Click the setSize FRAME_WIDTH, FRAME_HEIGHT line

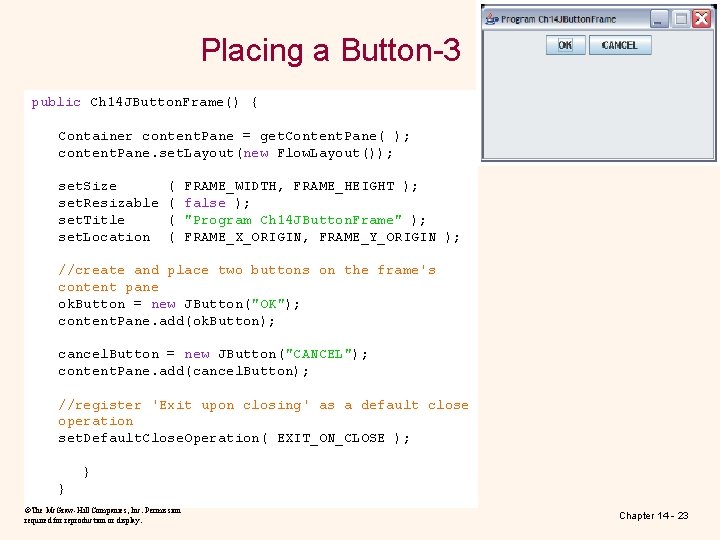[237, 186]
